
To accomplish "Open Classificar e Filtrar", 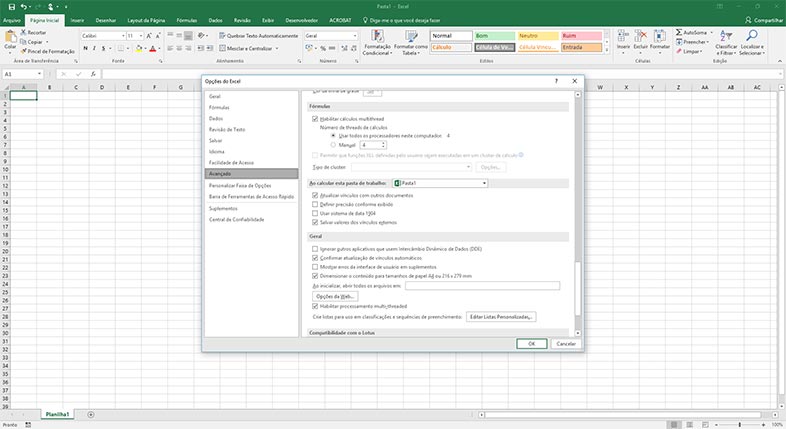I will click(726, 42).
